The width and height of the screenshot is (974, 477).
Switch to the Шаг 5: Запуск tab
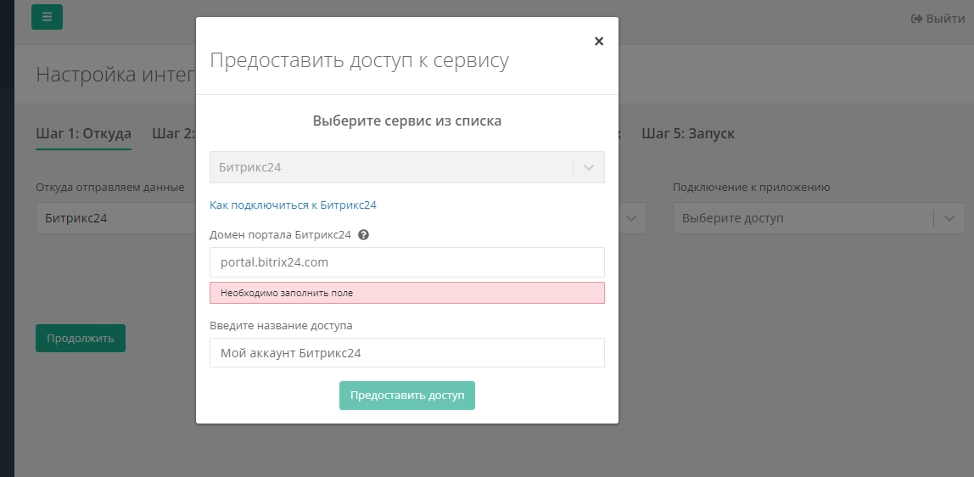(x=688, y=134)
